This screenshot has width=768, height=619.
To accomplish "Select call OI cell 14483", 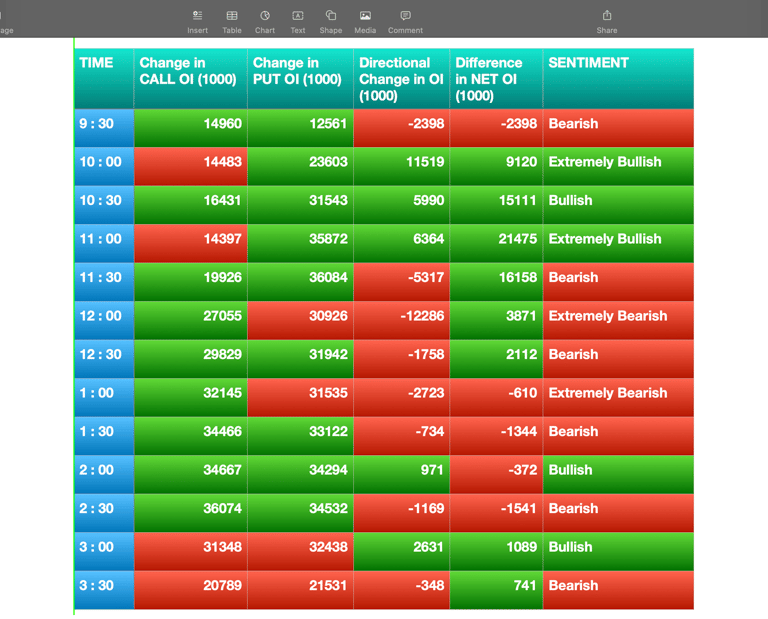I will click(191, 167).
